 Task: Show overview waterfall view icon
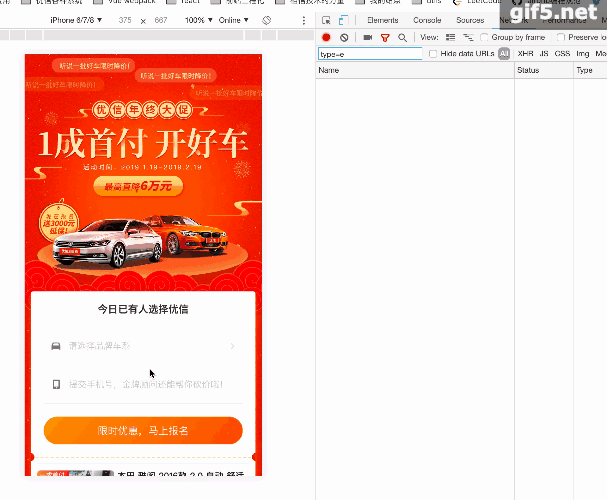click(468, 37)
